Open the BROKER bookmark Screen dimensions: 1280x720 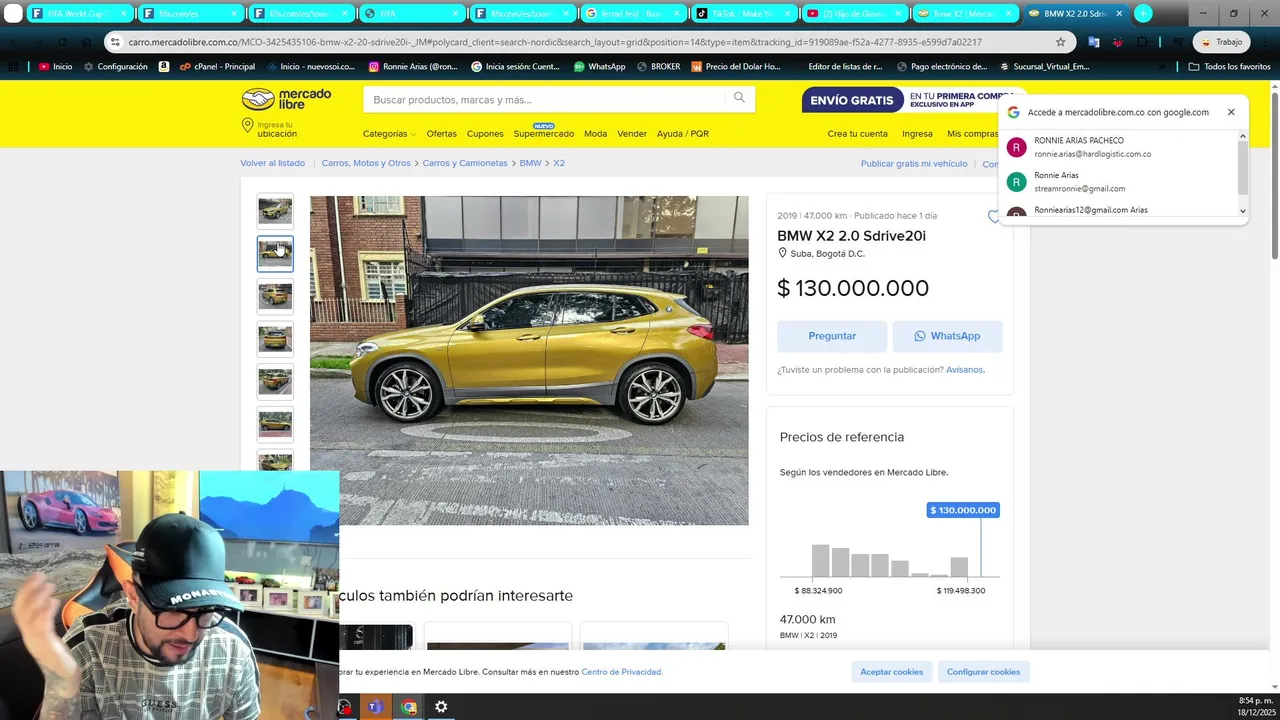click(658, 67)
